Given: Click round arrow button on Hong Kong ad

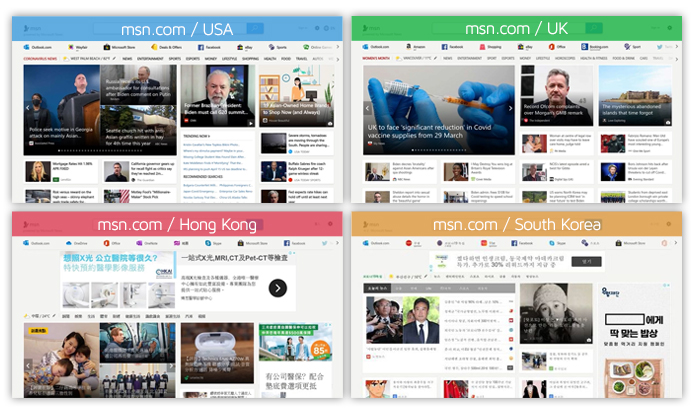Looking at the screenshot, I should point(278,288).
